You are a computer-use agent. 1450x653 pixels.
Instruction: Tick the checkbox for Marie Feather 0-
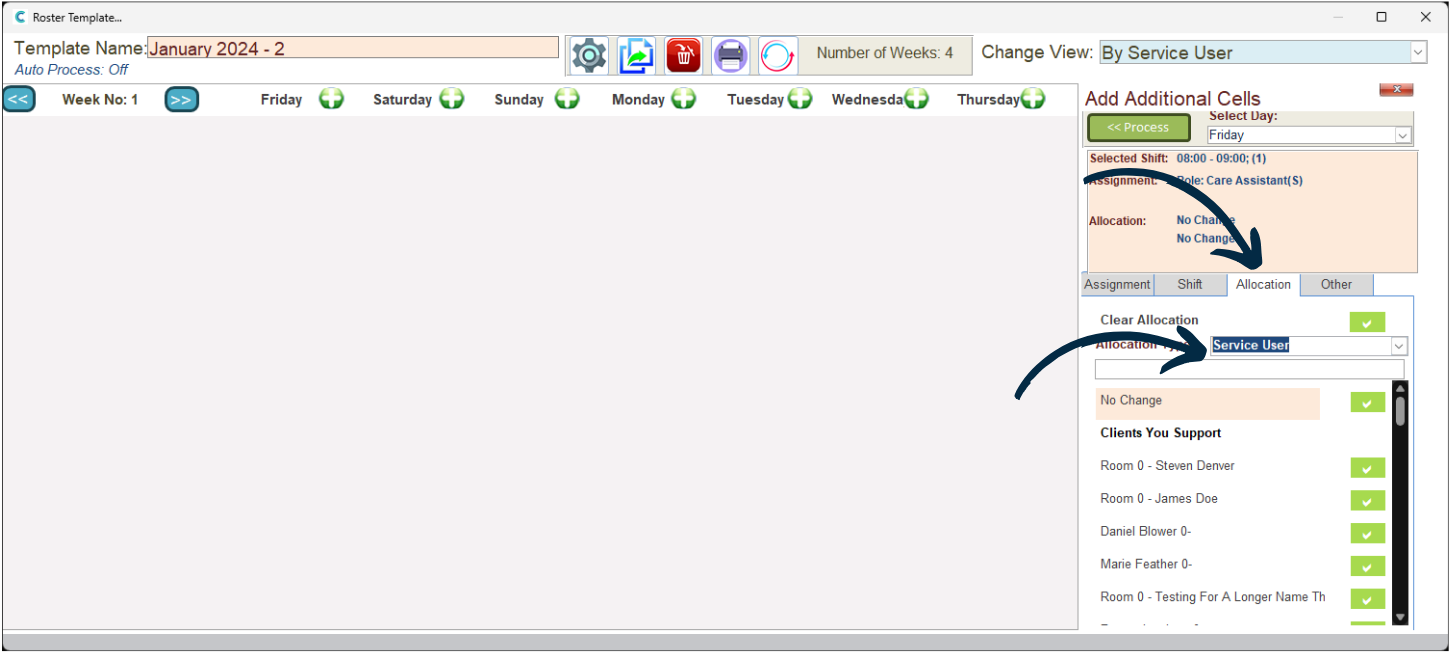[x=1366, y=566]
